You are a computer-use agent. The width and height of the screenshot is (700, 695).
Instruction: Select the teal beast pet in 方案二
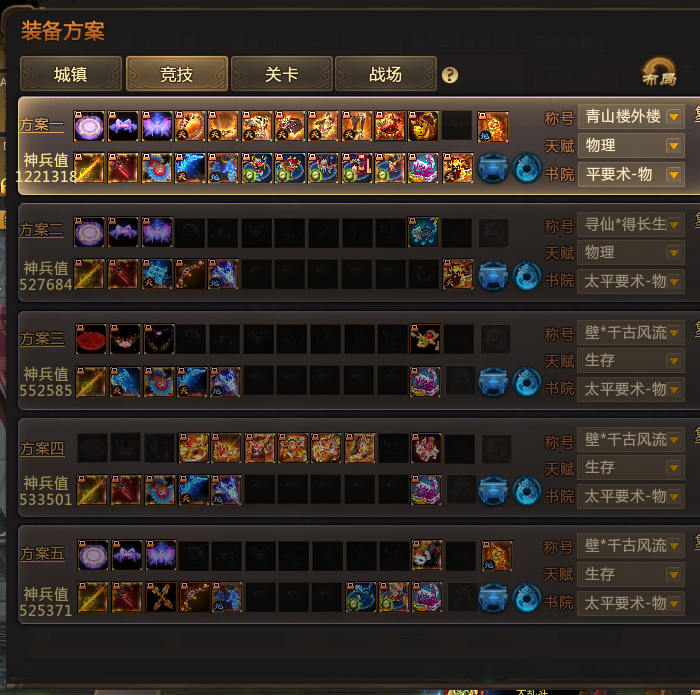[x=423, y=232]
